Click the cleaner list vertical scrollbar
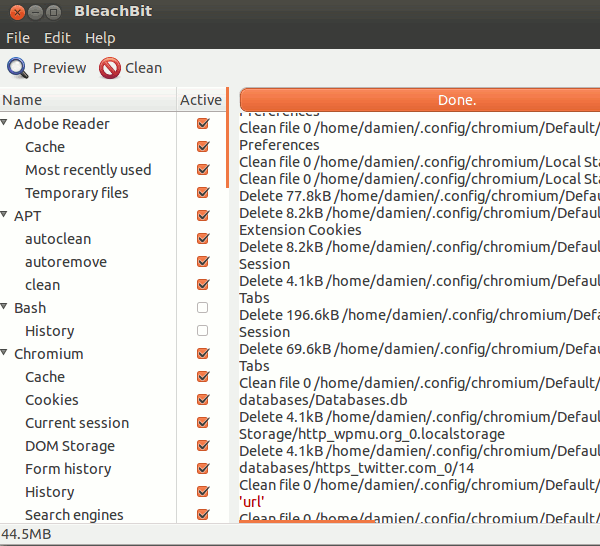This screenshot has width=600, height=546. 228,138
